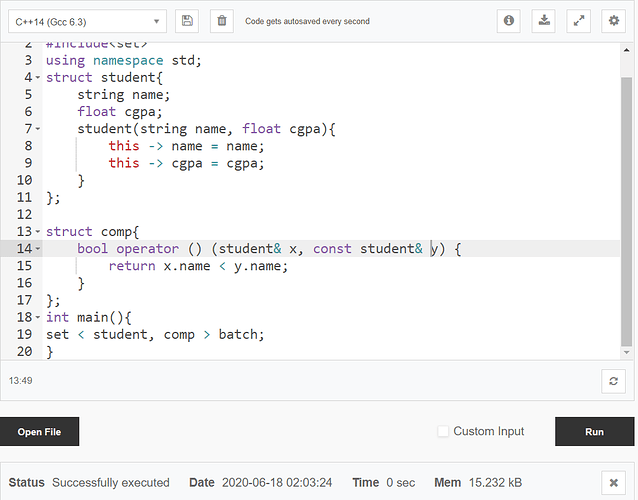Screen dimensions: 638x500
Task: Collapse the fold arrow at line 18
Action: point(38,317)
